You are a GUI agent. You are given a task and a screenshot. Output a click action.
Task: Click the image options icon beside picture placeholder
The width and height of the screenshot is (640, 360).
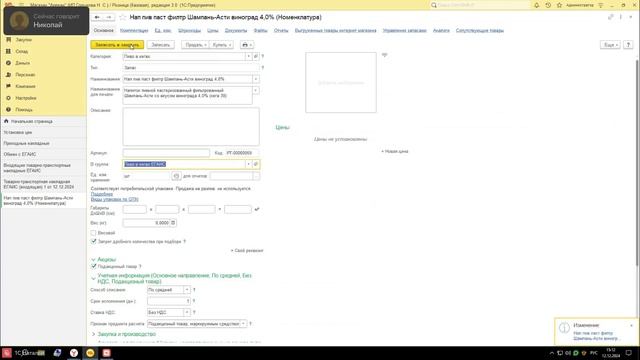[x=384, y=55]
